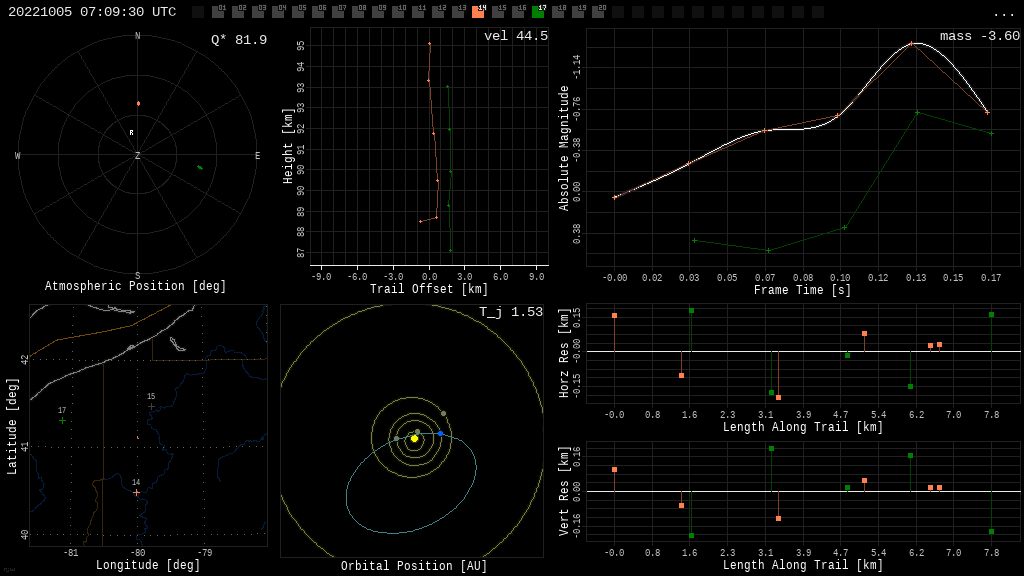Click the Longitude [deg] axis label
Viewport: 1024px width, 576px height.
point(148,565)
